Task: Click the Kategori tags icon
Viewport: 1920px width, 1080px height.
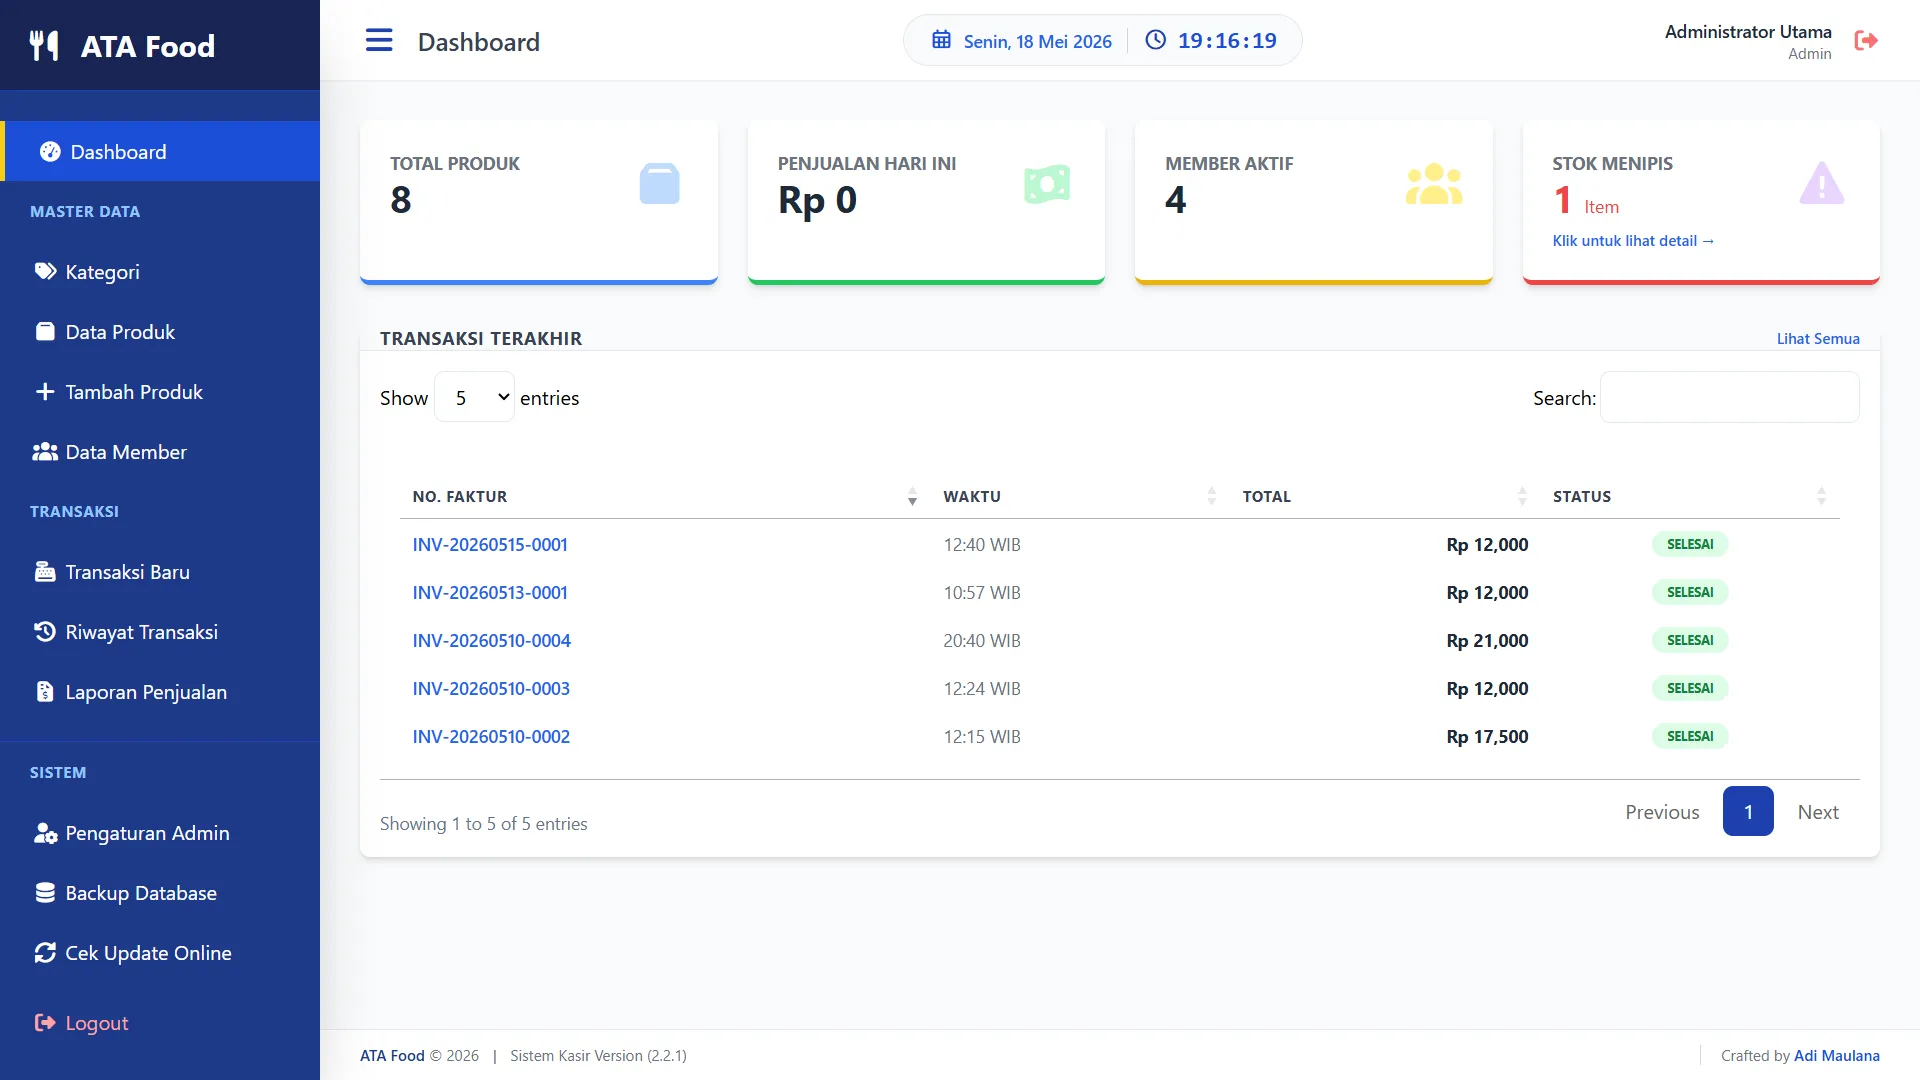Action: (45, 272)
